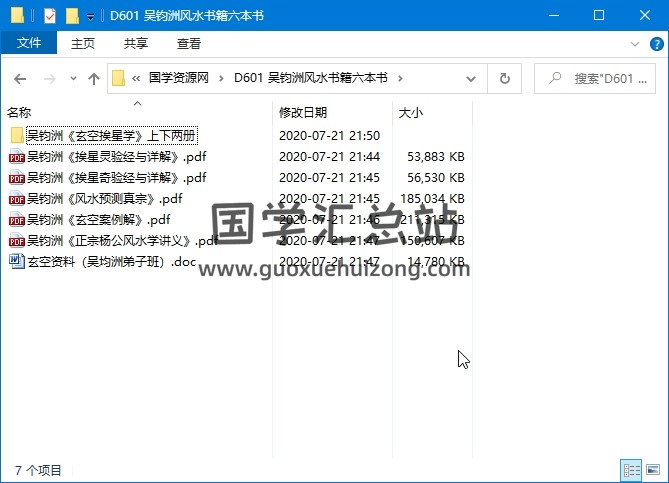Sort files by the 修改日期 column header
Viewport: 669px width, 483px height.
point(303,113)
